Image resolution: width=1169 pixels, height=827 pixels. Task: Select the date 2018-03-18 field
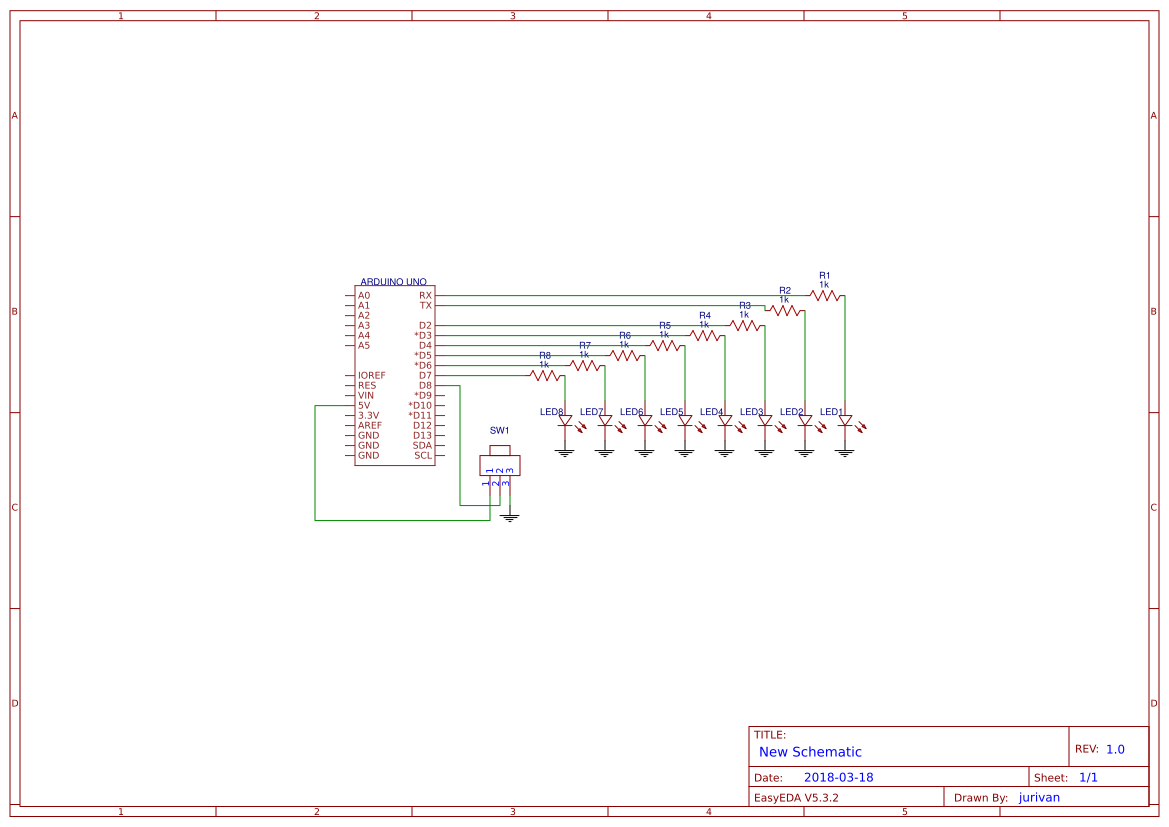click(841, 776)
